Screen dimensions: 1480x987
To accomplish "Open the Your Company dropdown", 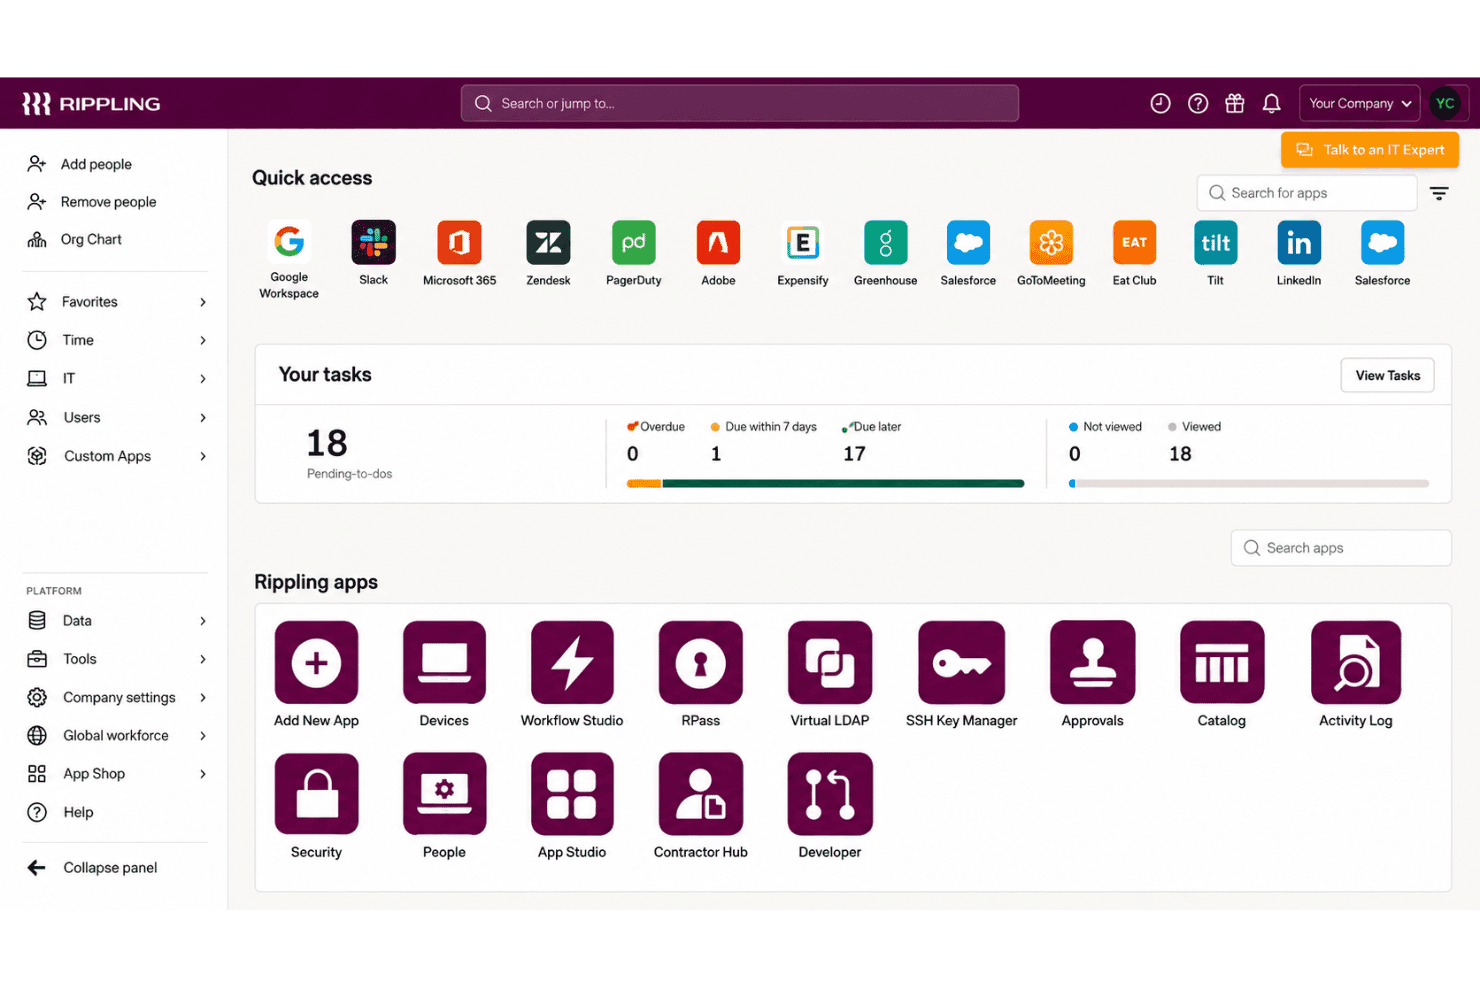I will [x=1359, y=103].
